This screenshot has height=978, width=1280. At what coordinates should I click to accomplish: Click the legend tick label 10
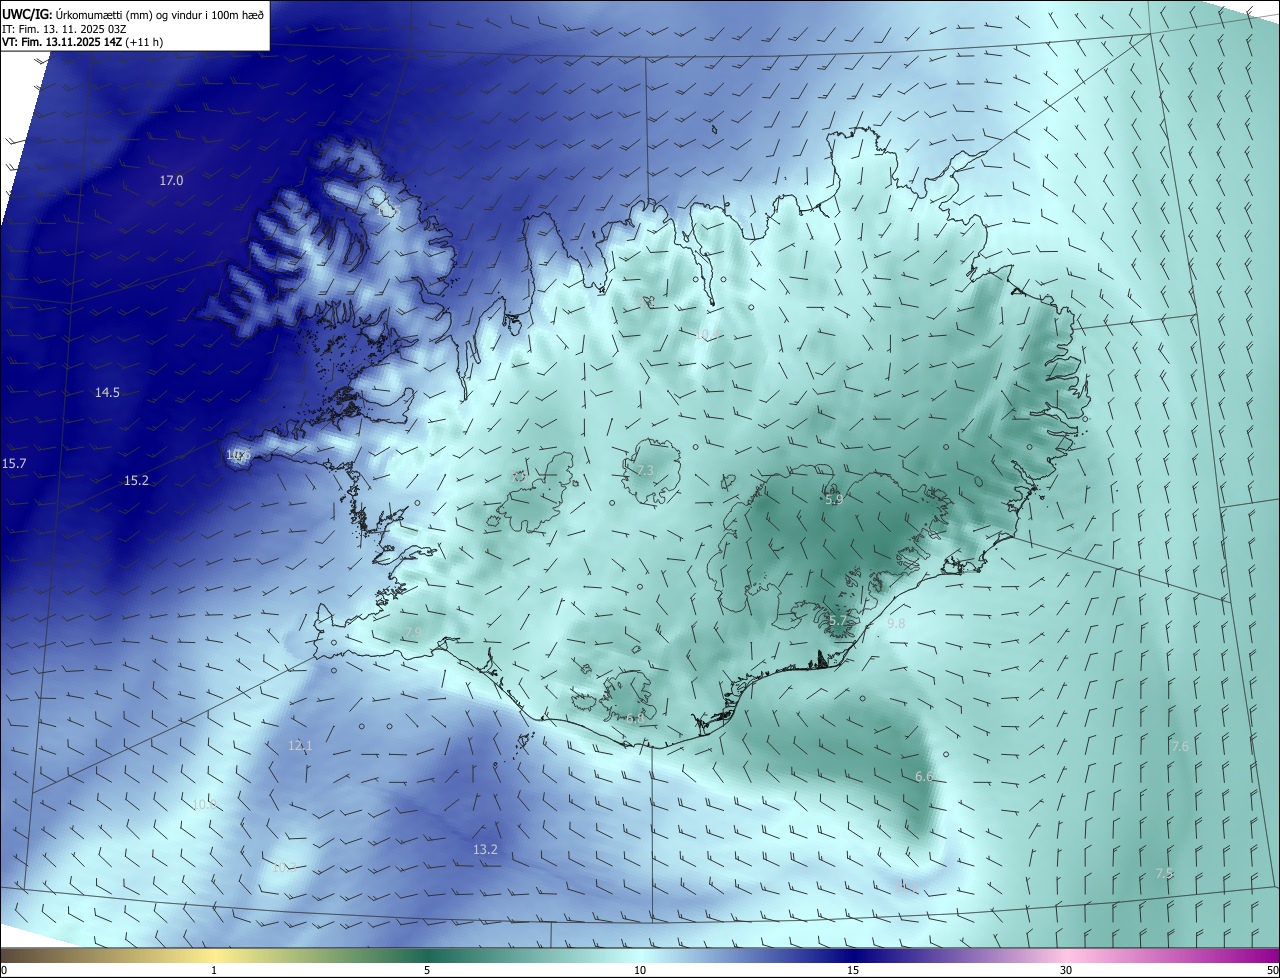point(640,970)
